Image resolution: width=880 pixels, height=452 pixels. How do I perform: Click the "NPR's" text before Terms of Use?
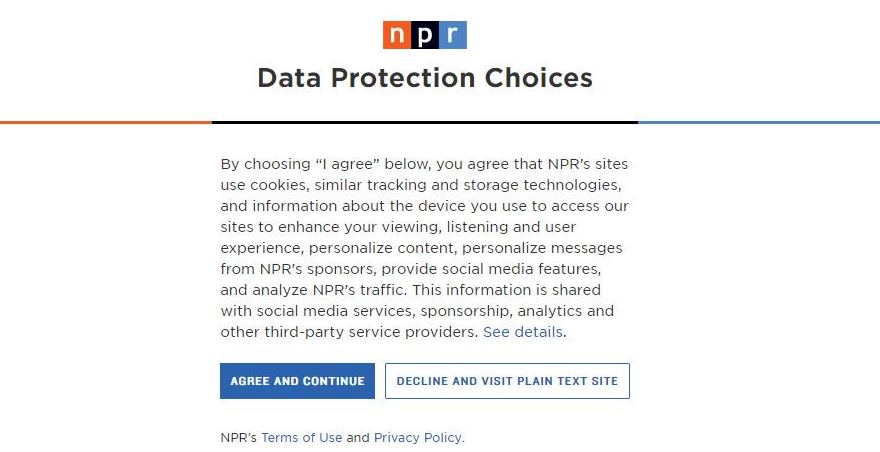coord(238,438)
